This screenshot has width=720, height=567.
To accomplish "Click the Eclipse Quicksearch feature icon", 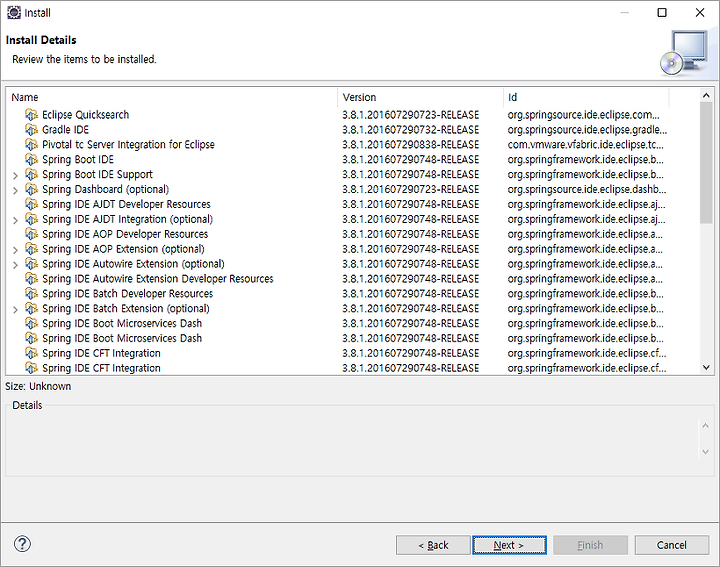I will coord(31,115).
